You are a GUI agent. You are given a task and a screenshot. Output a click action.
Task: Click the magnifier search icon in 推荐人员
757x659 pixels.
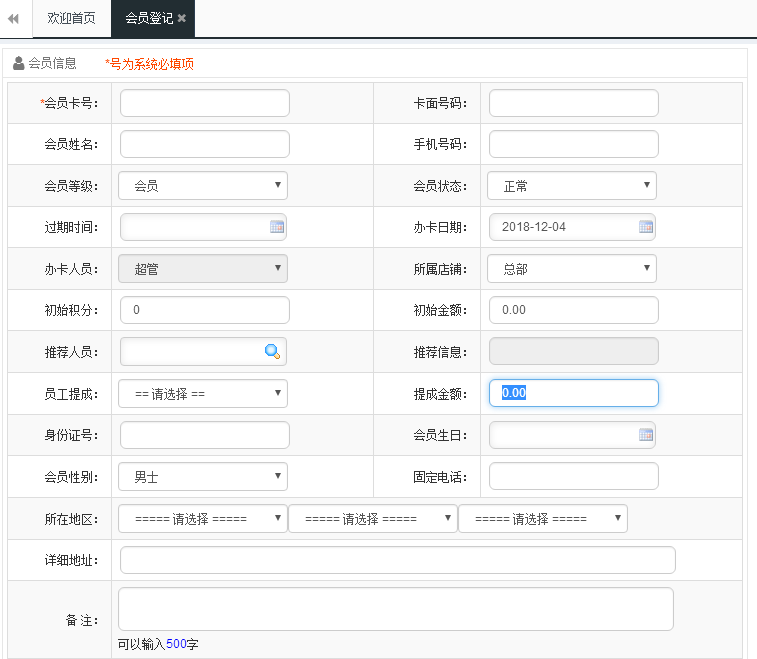pos(272,351)
